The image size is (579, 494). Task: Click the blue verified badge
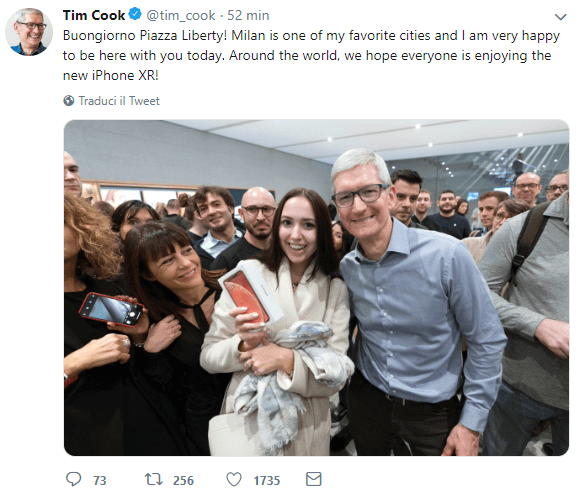click(135, 15)
